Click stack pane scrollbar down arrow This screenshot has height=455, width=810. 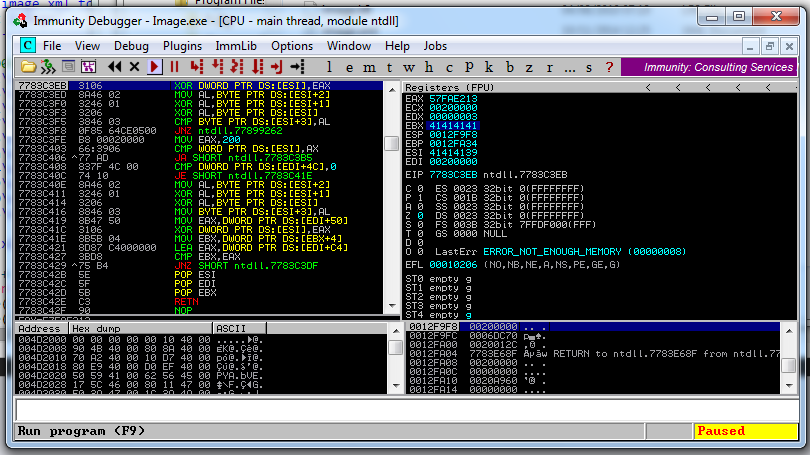coord(789,386)
